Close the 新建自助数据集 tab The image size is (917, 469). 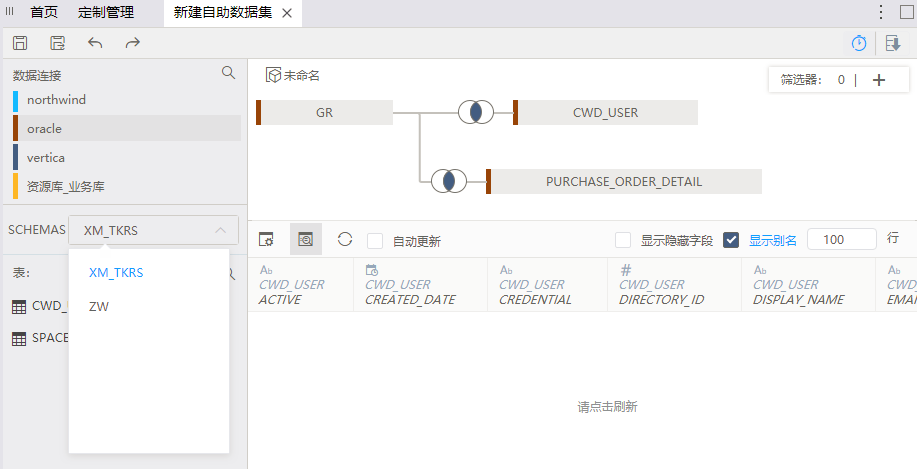point(287,13)
